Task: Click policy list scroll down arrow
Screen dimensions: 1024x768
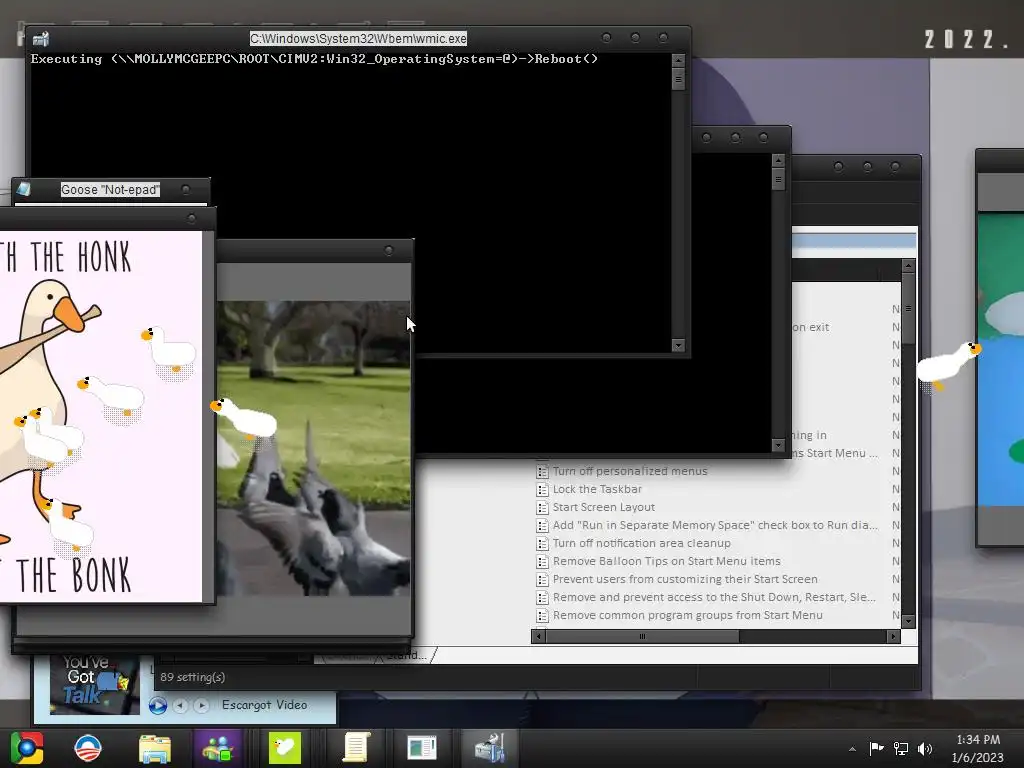Action: [x=908, y=621]
